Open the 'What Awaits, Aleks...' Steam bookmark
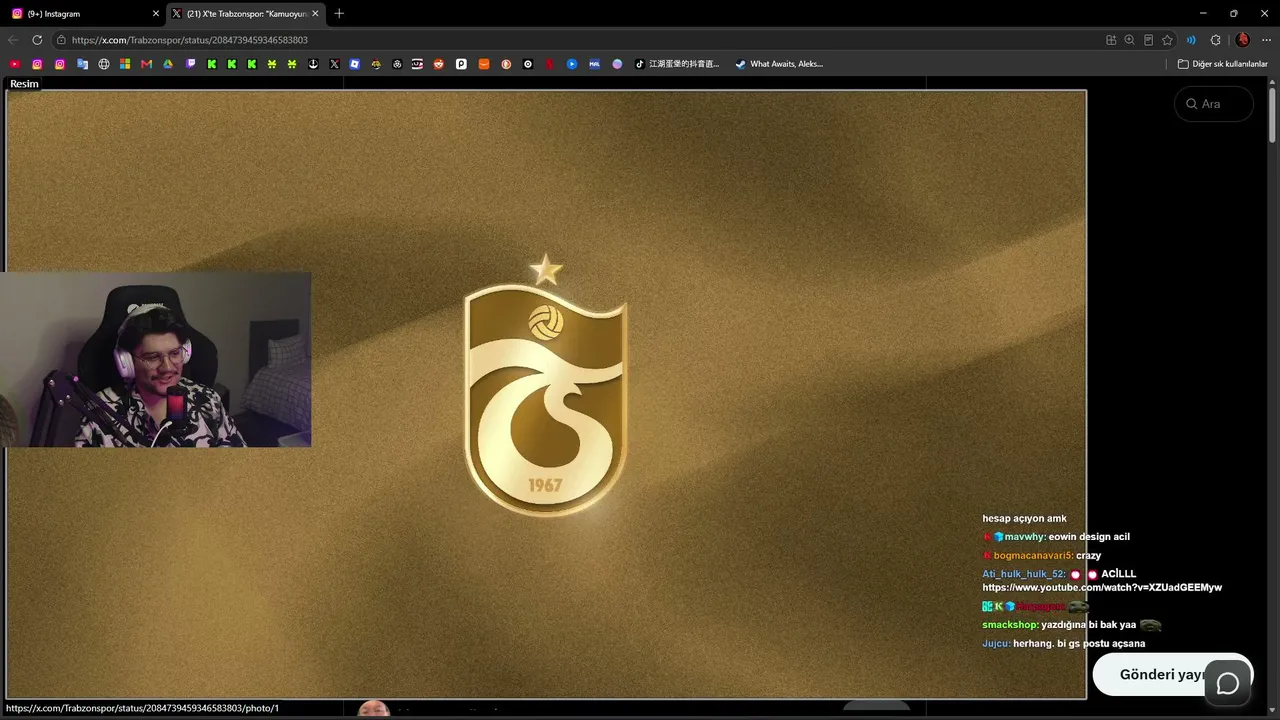 779,64
